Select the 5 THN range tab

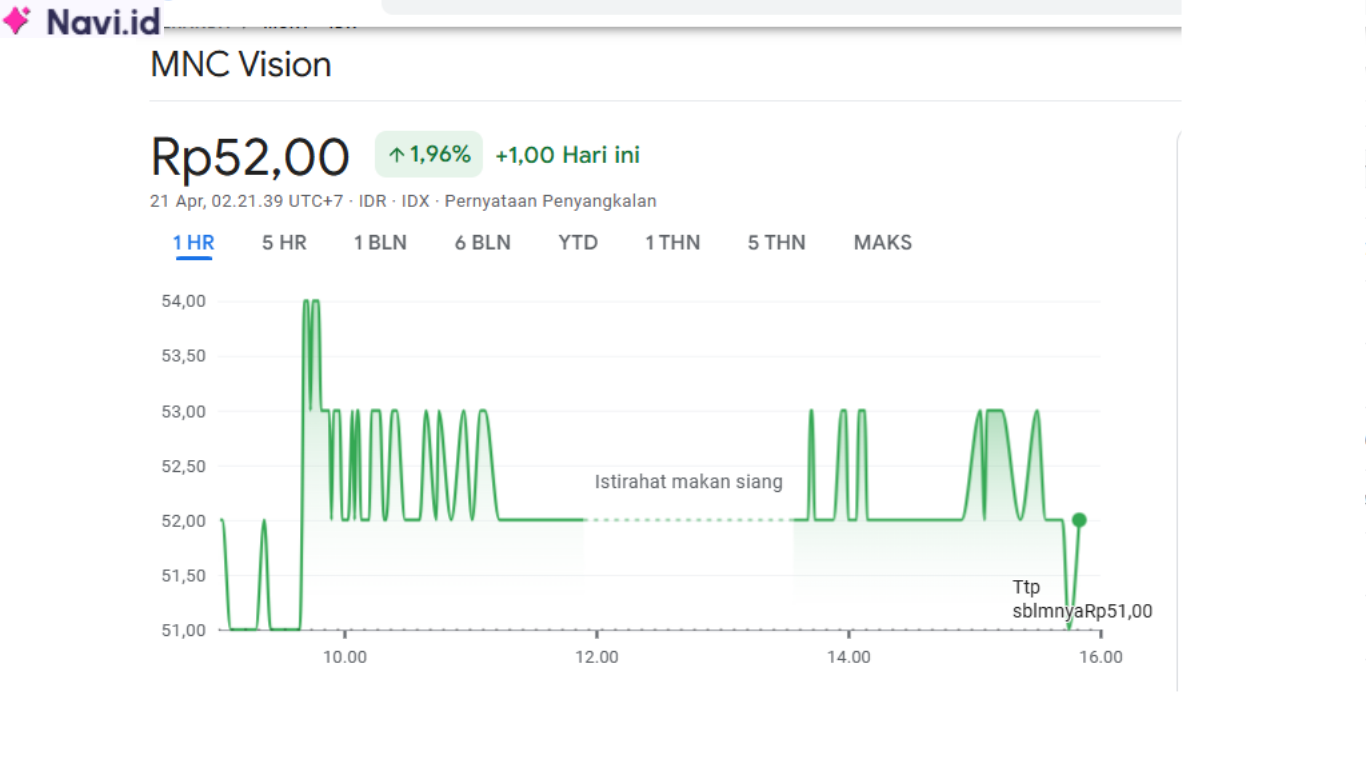pos(777,243)
